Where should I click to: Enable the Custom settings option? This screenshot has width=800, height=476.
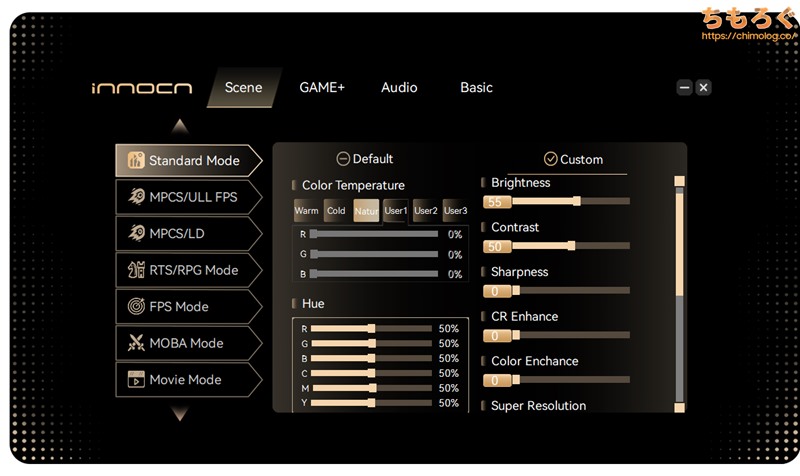550,159
